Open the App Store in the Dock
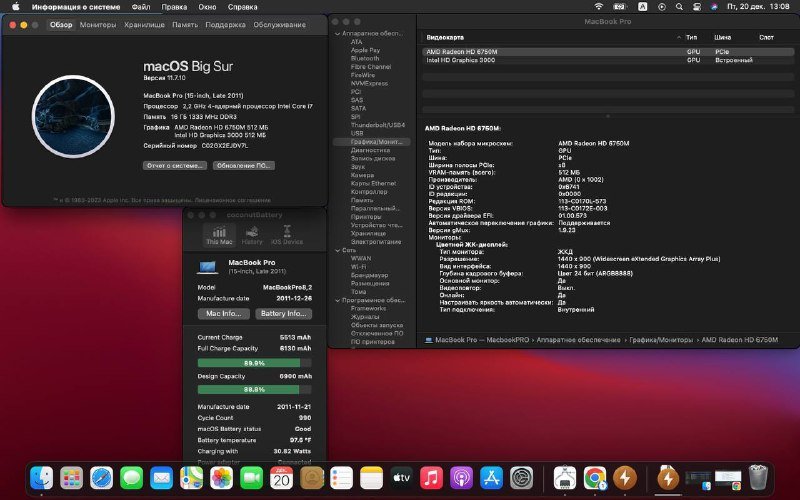The width and height of the screenshot is (800, 500). 491,478
